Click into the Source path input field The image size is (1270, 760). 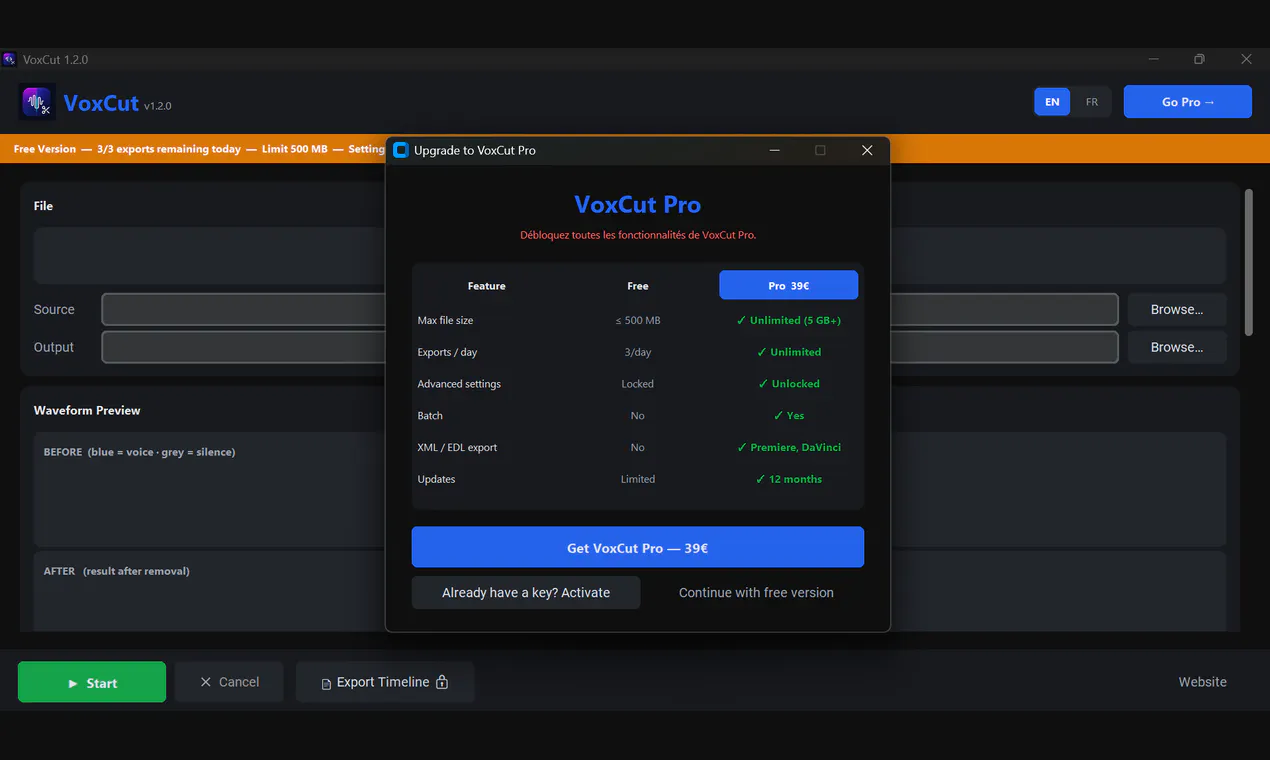[x=609, y=310]
